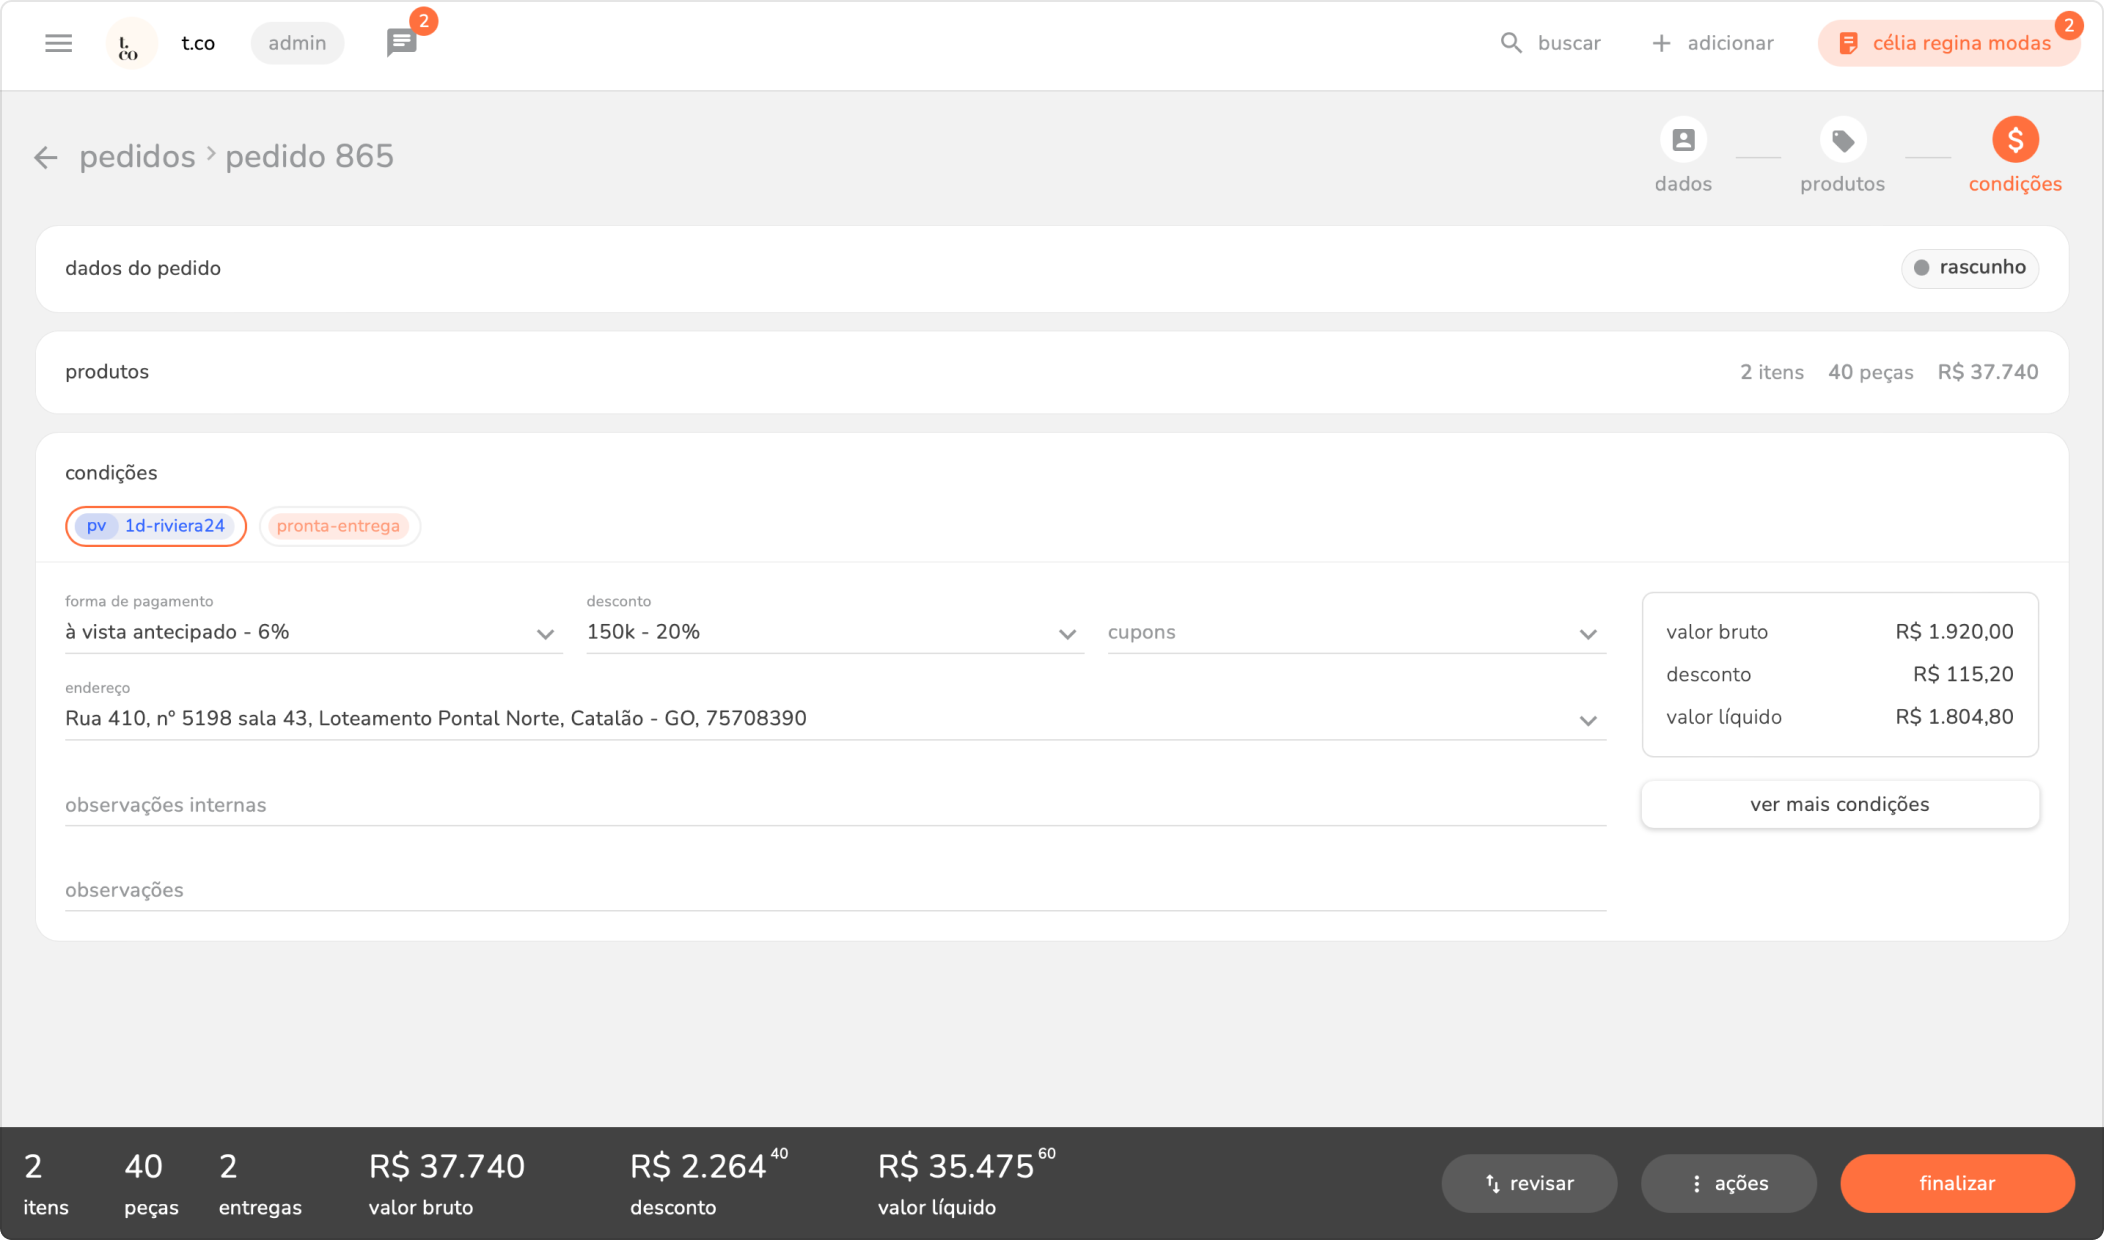Screen dimensions: 2104x1240
Task: Click ver mais condições button
Action: click(x=1839, y=805)
